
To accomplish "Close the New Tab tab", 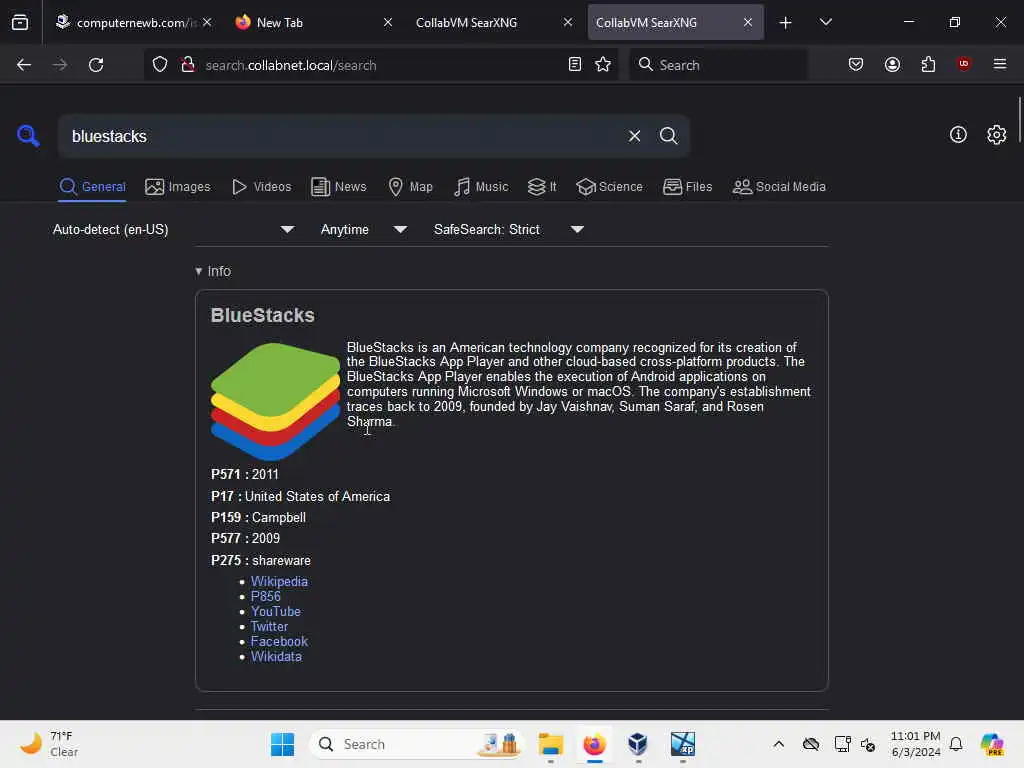I will (x=388, y=22).
